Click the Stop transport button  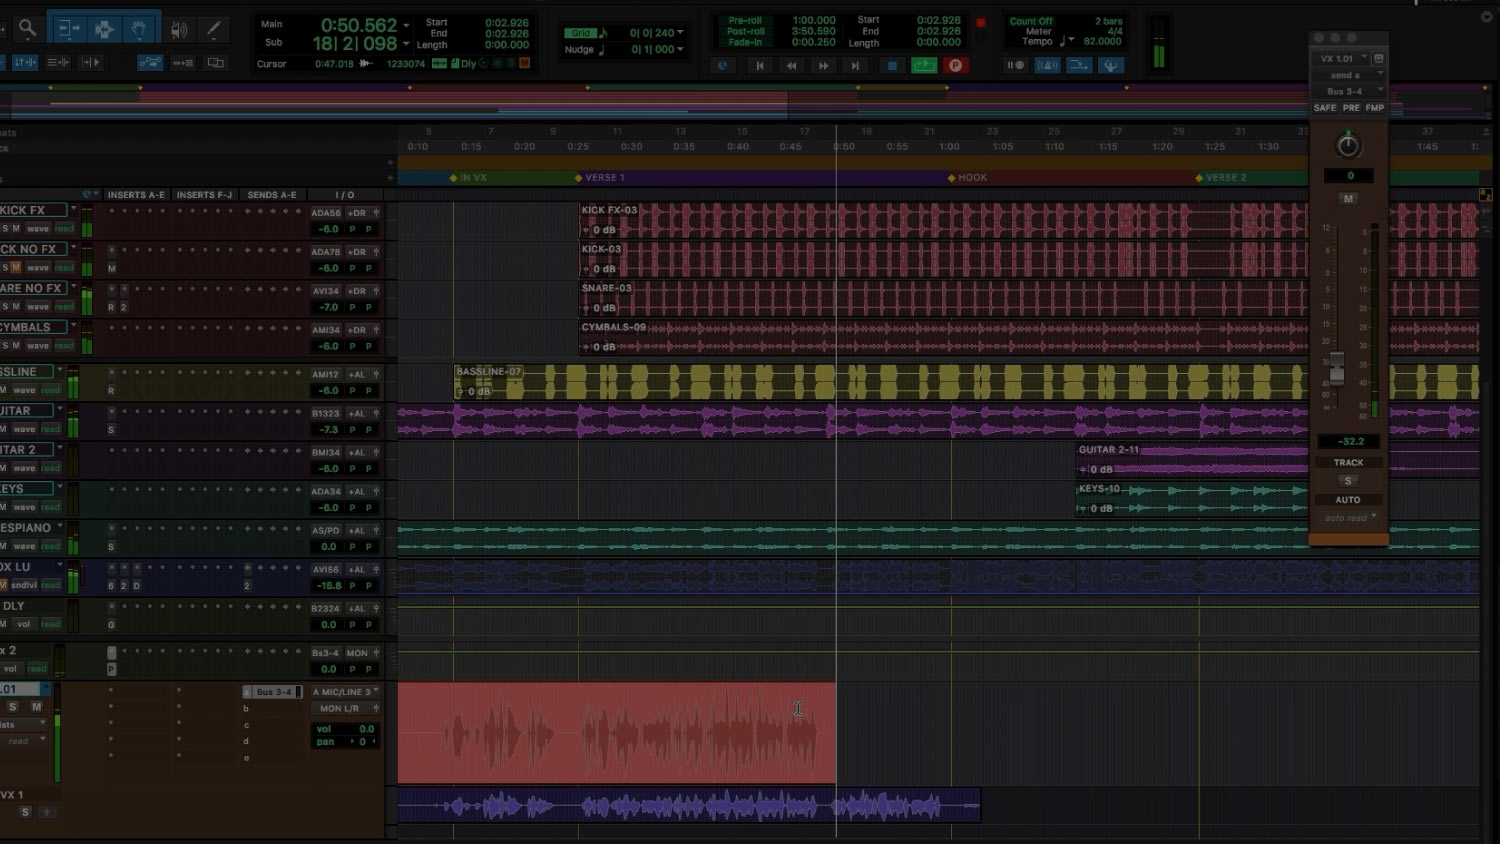point(893,66)
